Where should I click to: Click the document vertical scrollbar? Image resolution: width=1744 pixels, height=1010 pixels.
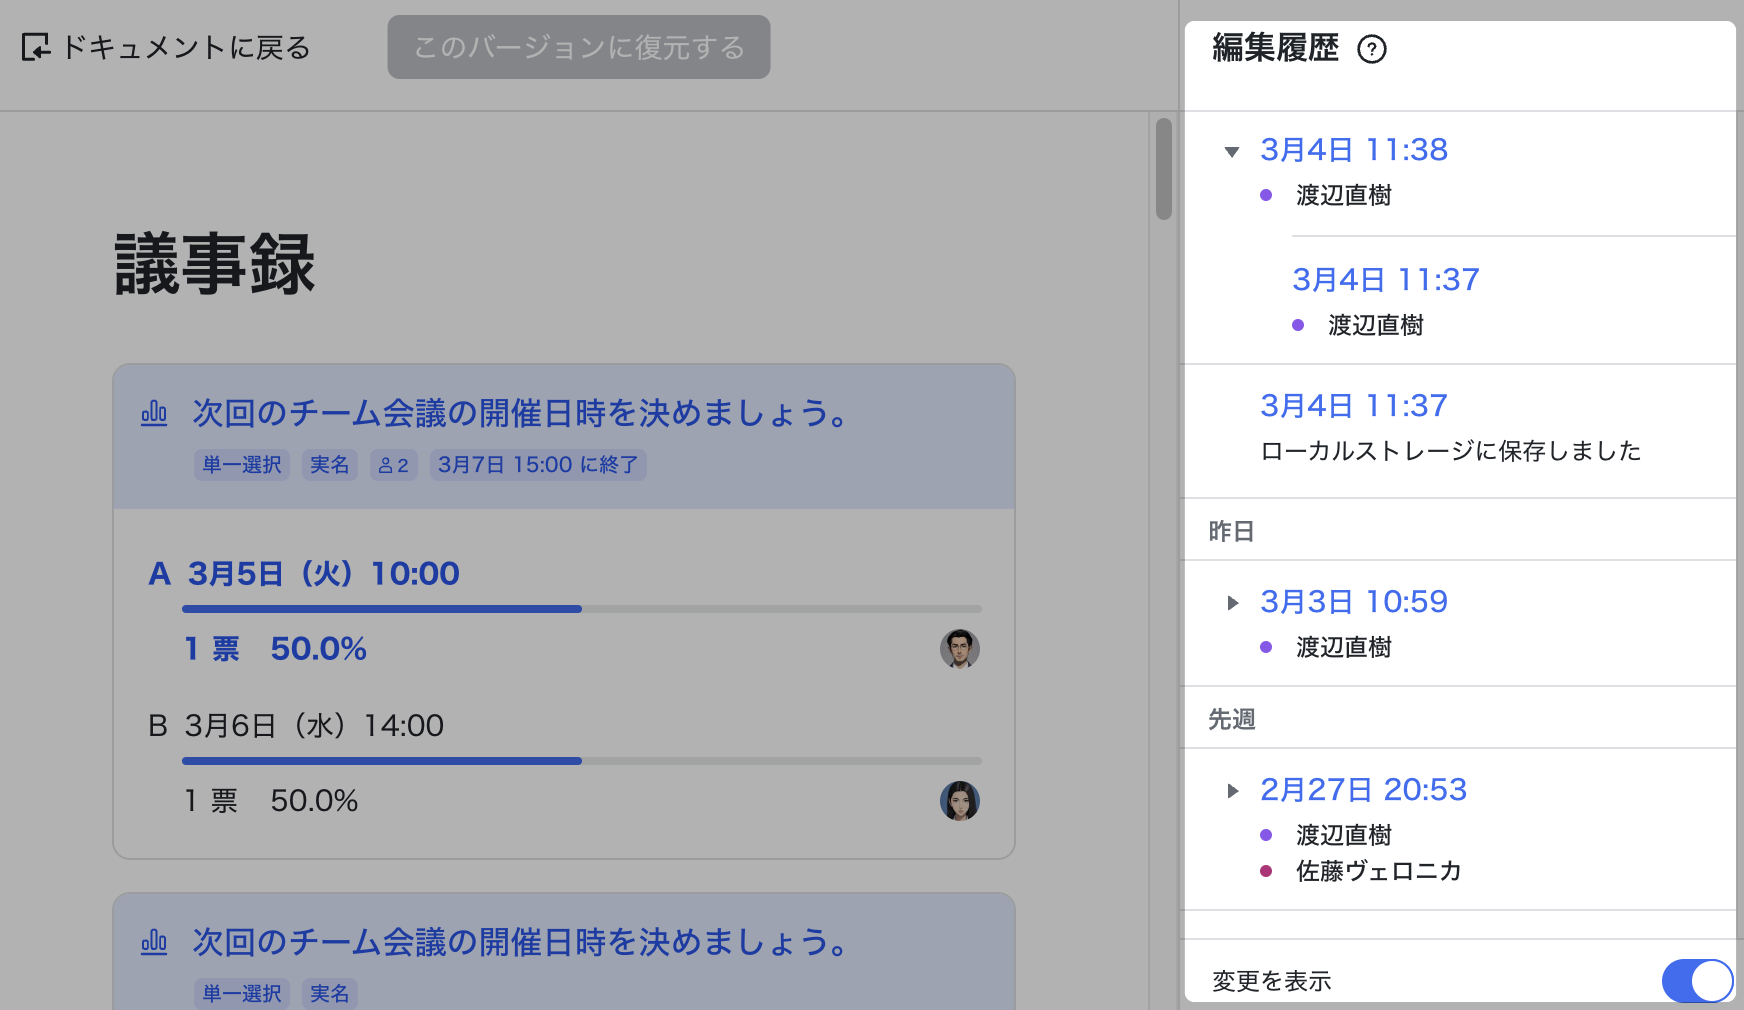[1163, 170]
